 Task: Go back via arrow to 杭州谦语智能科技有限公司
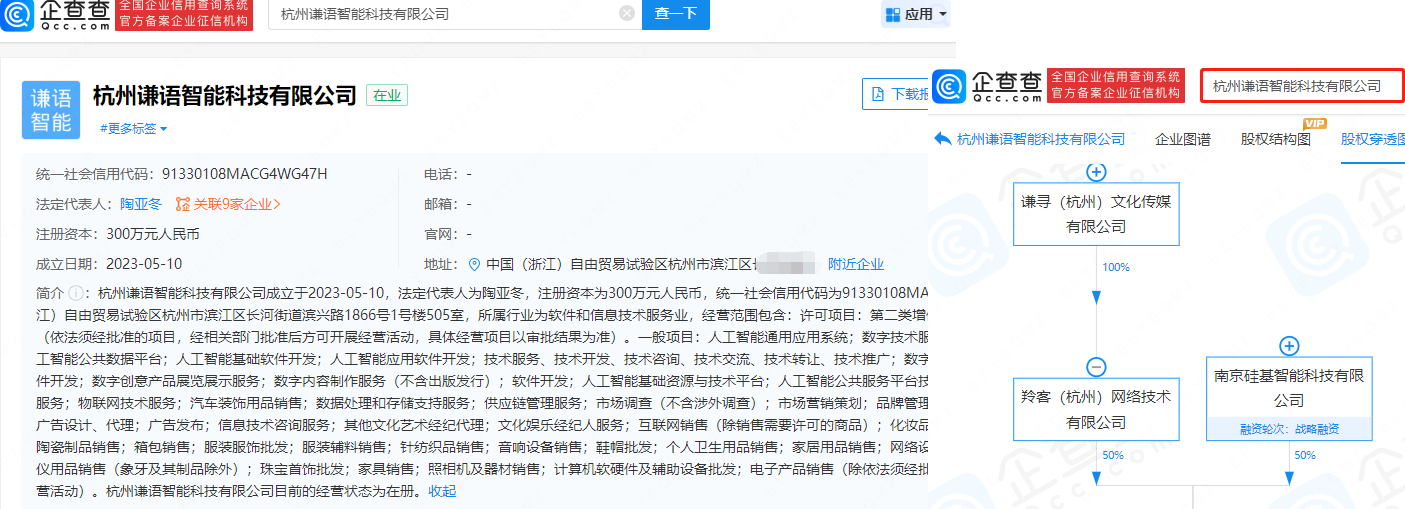coord(942,139)
